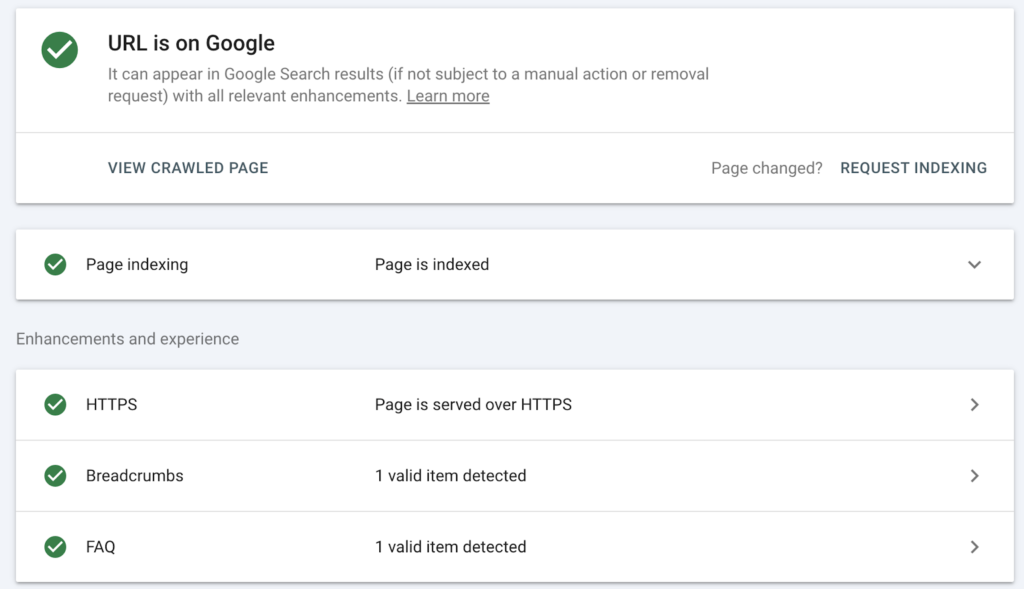Expand the Page indexing section

pos(974,264)
